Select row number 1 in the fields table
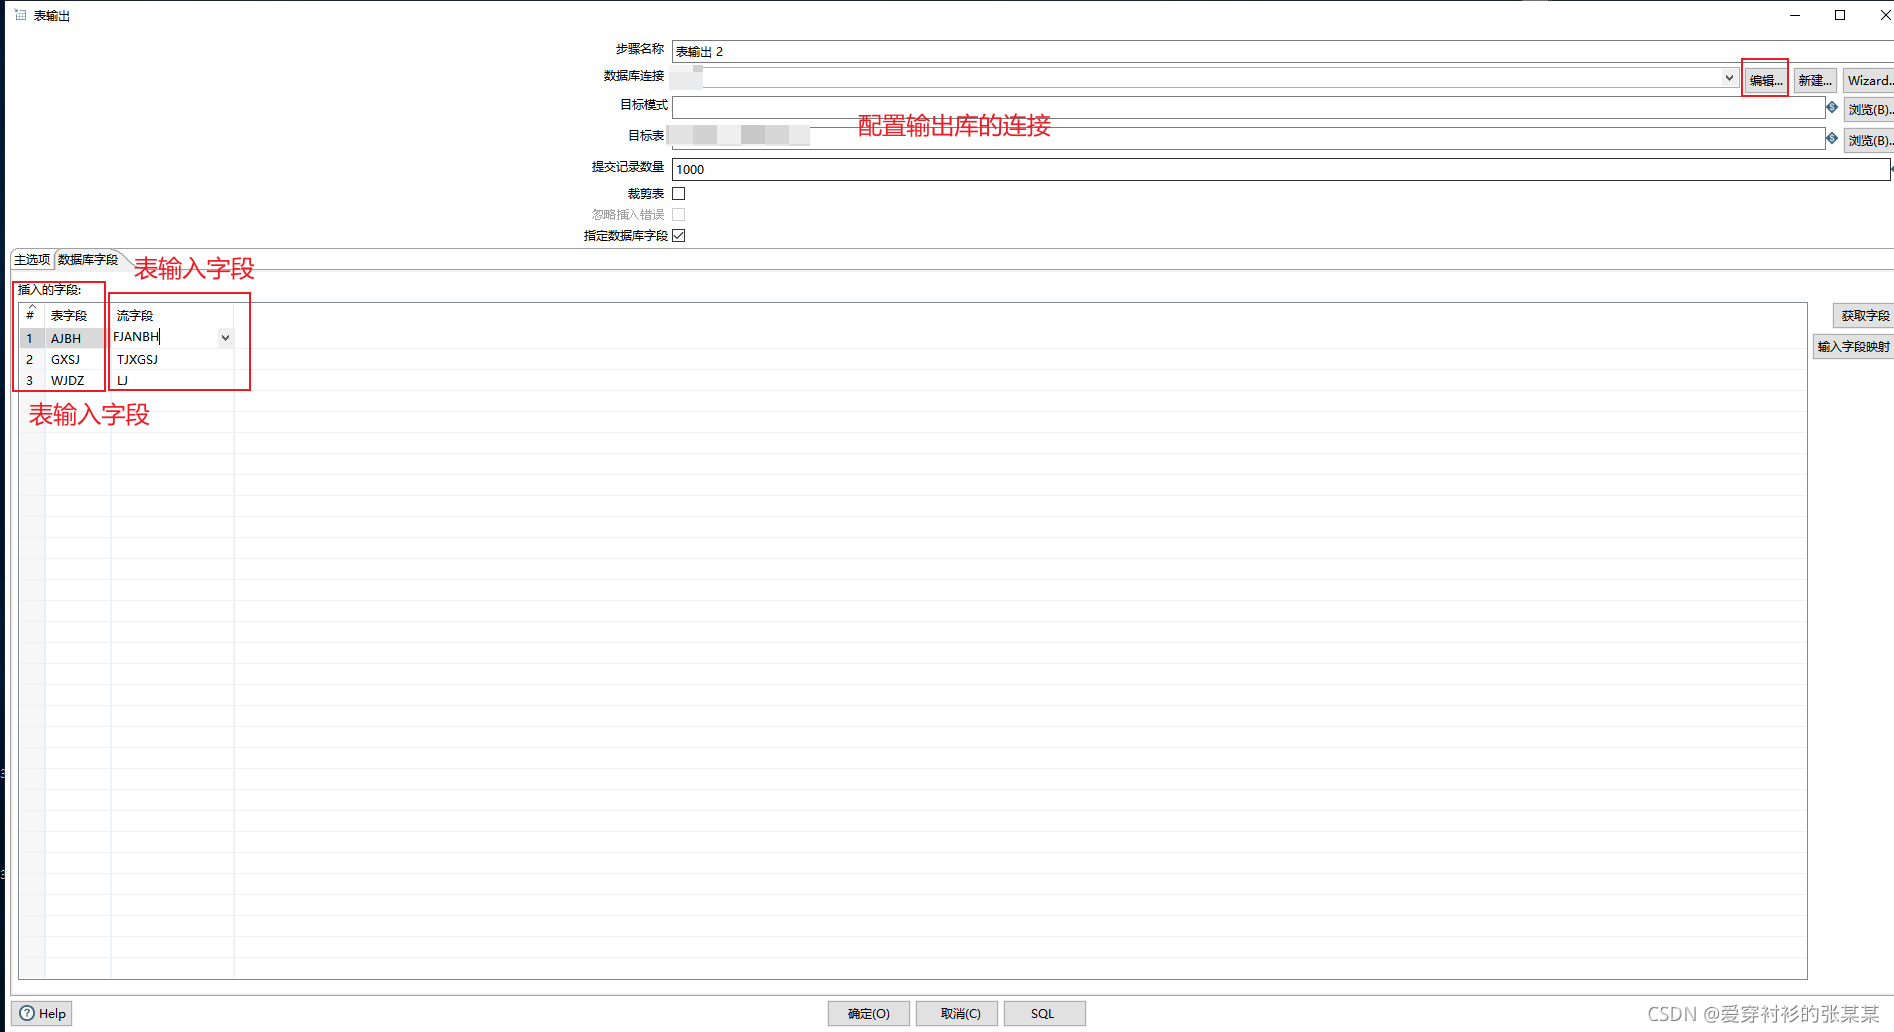1894x1032 pixels. point(31,338)
